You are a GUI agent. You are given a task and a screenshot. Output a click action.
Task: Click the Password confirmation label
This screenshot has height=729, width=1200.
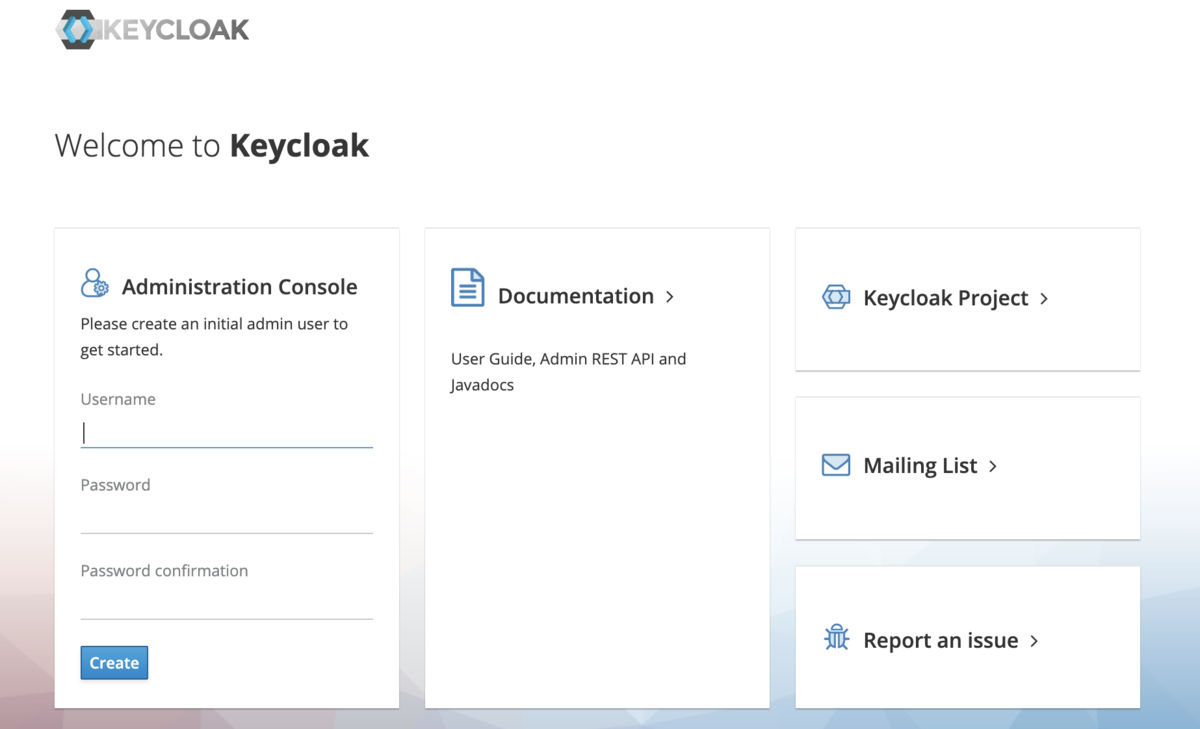click(x=164, y=571)
